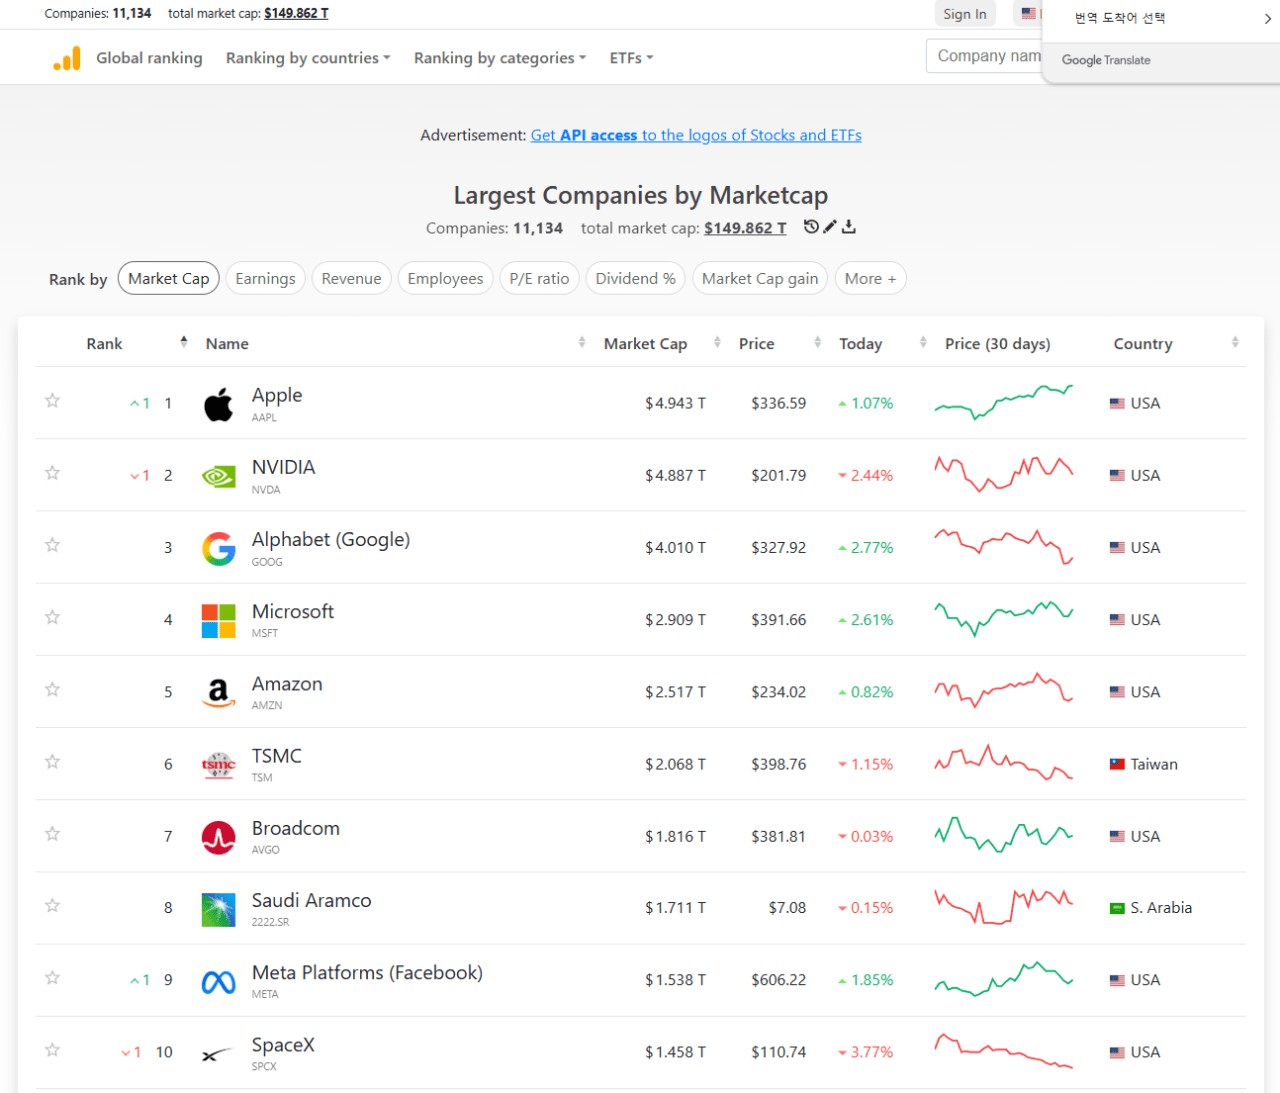Click the pencil edit icon beside the total market cap

click(x=830, y=227)
